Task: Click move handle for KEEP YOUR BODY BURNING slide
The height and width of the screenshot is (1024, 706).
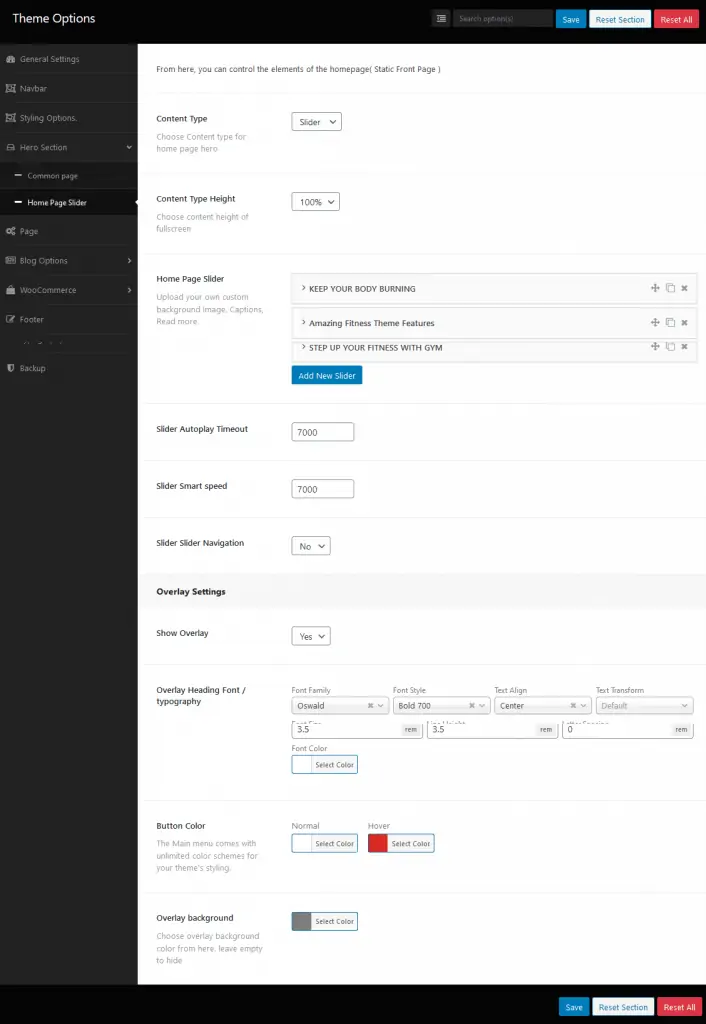Action: tap(655, 288)
